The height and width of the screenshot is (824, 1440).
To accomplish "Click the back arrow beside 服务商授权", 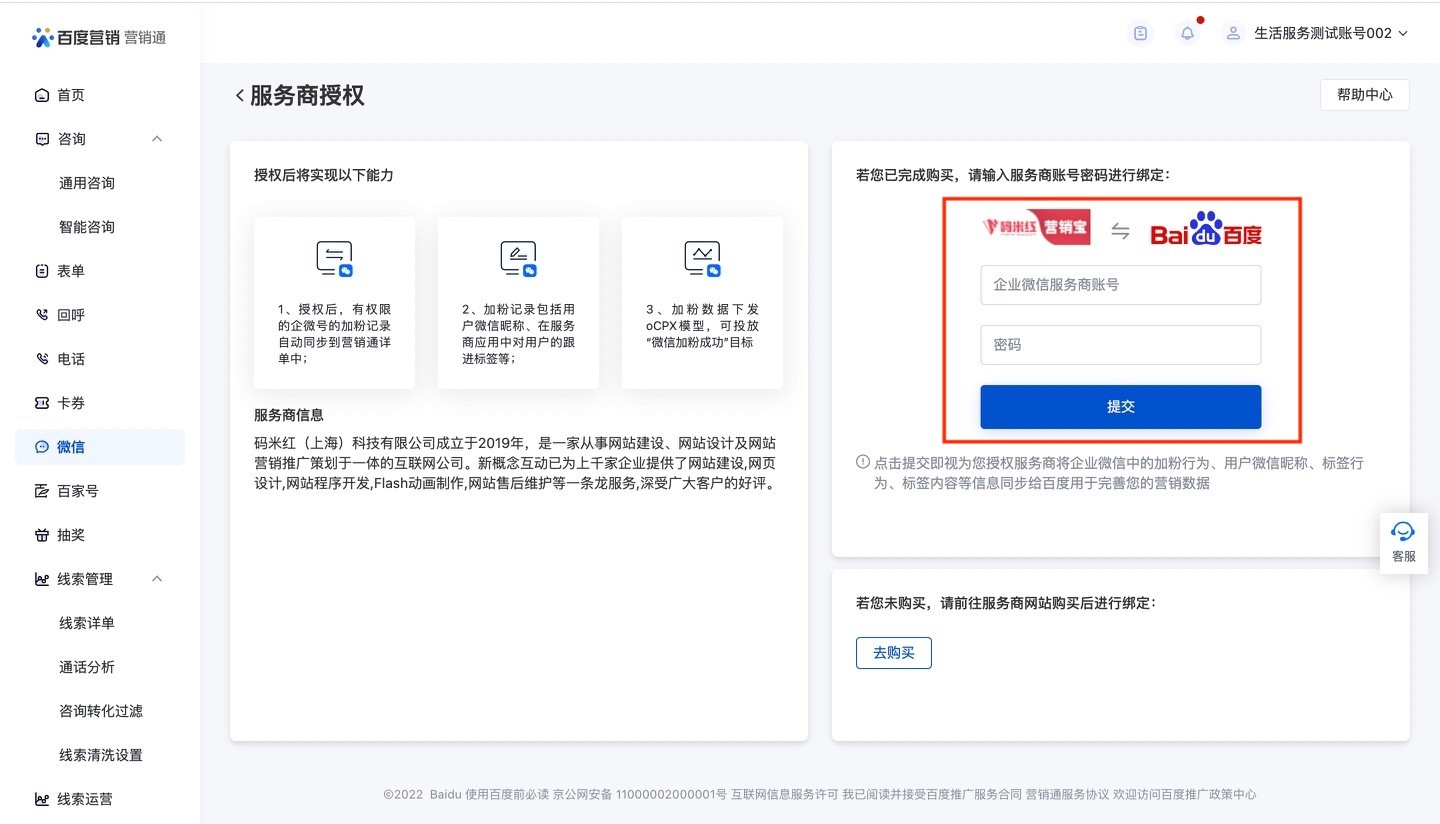I will pos(240,95).
